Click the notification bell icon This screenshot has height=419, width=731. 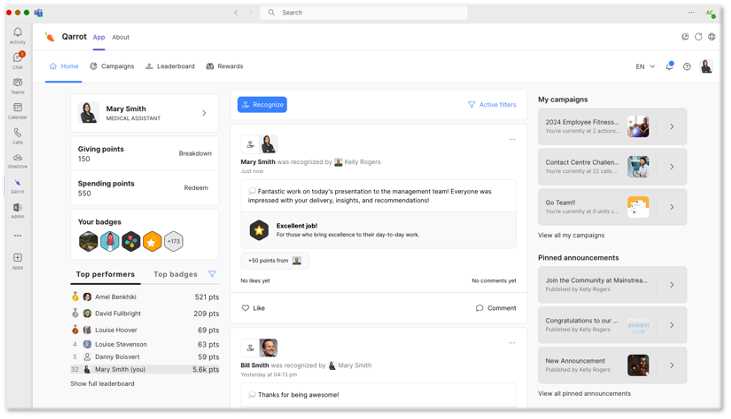pyautogui.click(x=669, y=66)
